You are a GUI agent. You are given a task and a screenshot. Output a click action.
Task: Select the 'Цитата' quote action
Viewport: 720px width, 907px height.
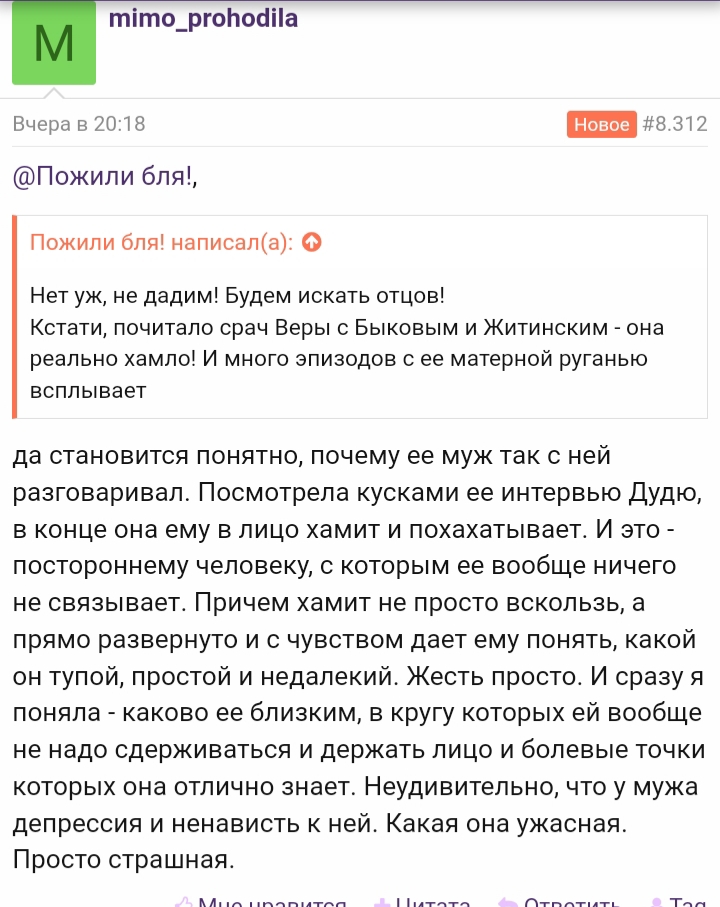[433, 902]
